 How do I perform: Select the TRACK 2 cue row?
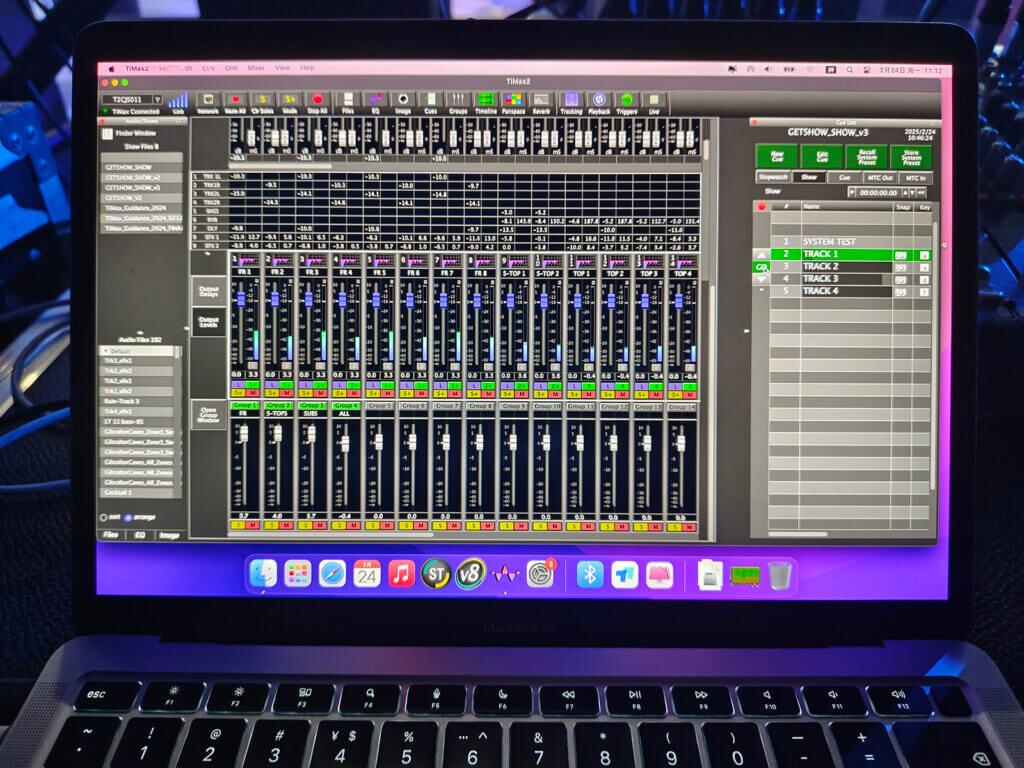[x=850, y=266]
